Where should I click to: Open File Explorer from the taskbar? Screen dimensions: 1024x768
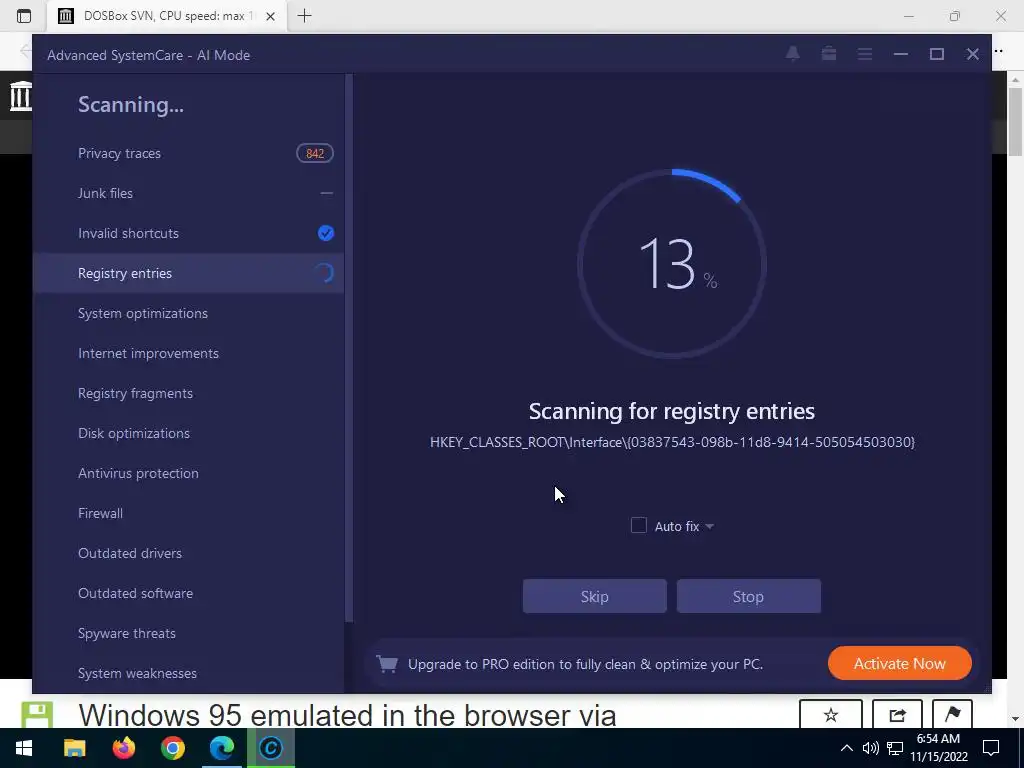(74, 748)
